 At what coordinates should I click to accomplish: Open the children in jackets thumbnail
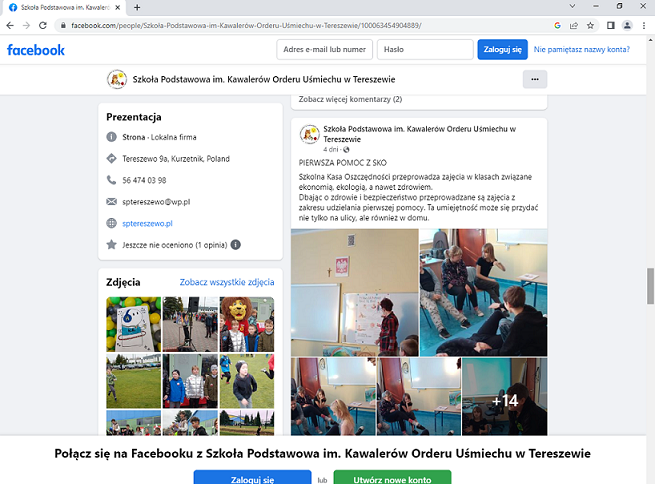coord(190,381)
